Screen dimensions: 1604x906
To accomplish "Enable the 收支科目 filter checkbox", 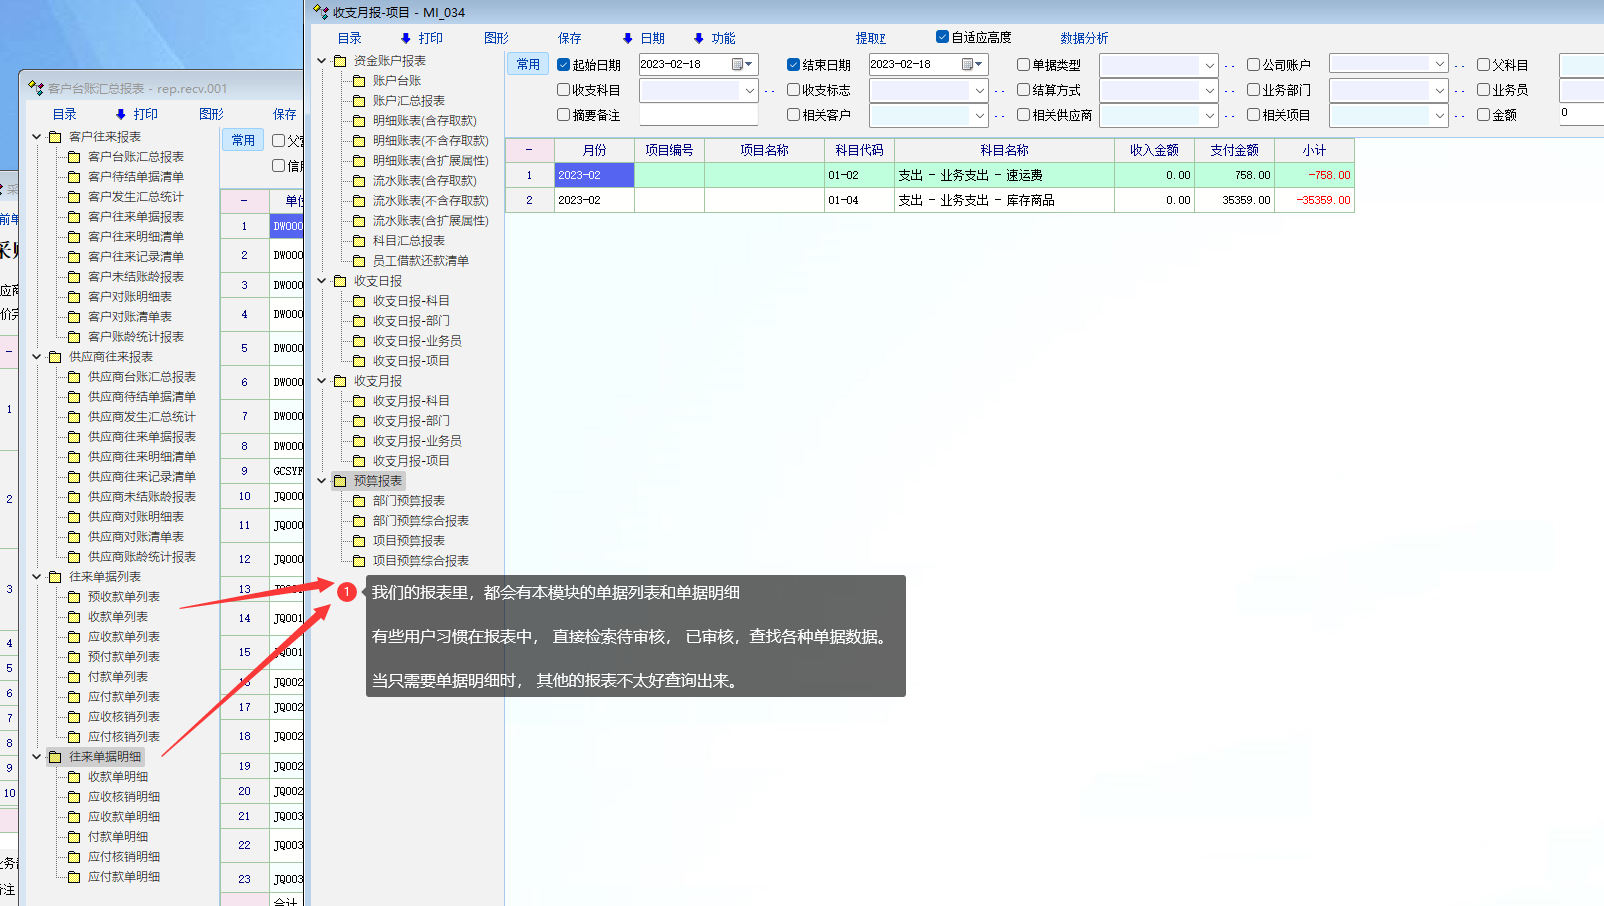I will pyautogui.click(x=564, y=90).
